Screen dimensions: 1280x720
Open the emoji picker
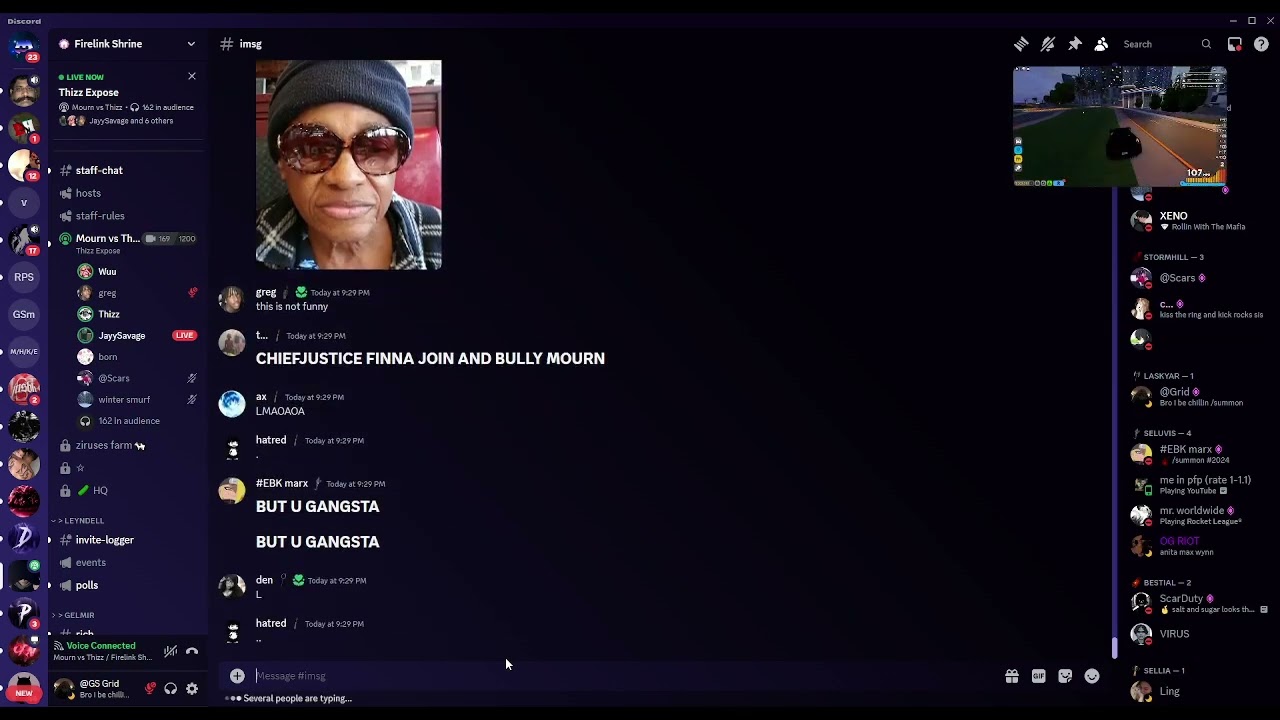1092,676
